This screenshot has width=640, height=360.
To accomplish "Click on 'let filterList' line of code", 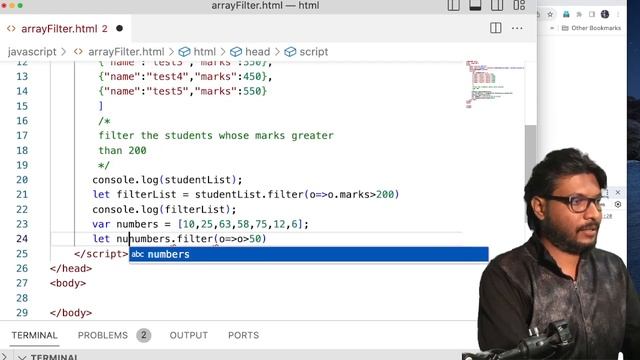I will coord(245,195).
